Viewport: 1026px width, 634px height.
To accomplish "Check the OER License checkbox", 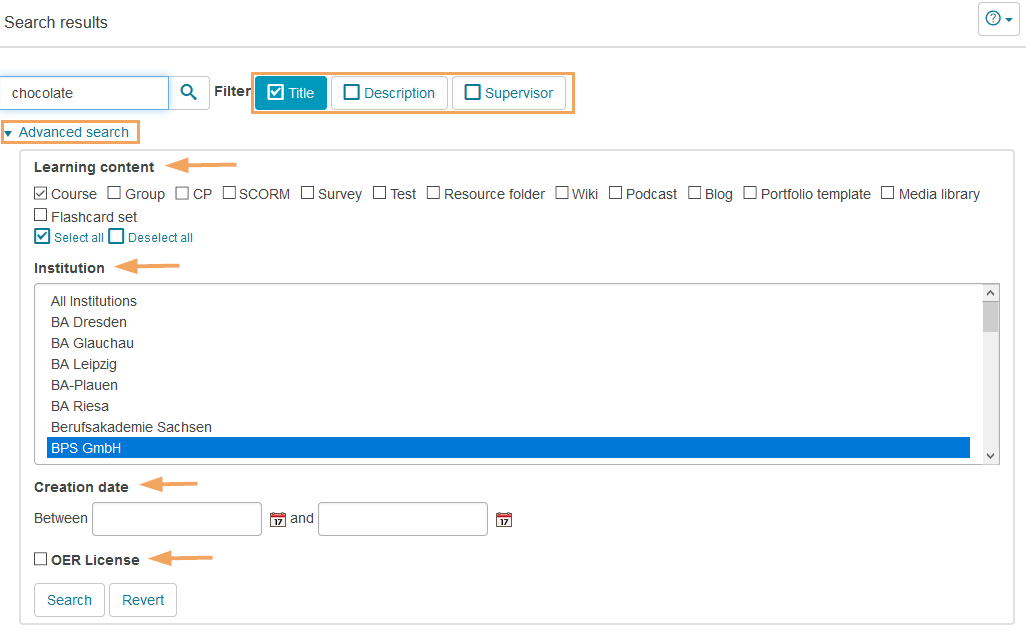I will [x=41, y=560].
